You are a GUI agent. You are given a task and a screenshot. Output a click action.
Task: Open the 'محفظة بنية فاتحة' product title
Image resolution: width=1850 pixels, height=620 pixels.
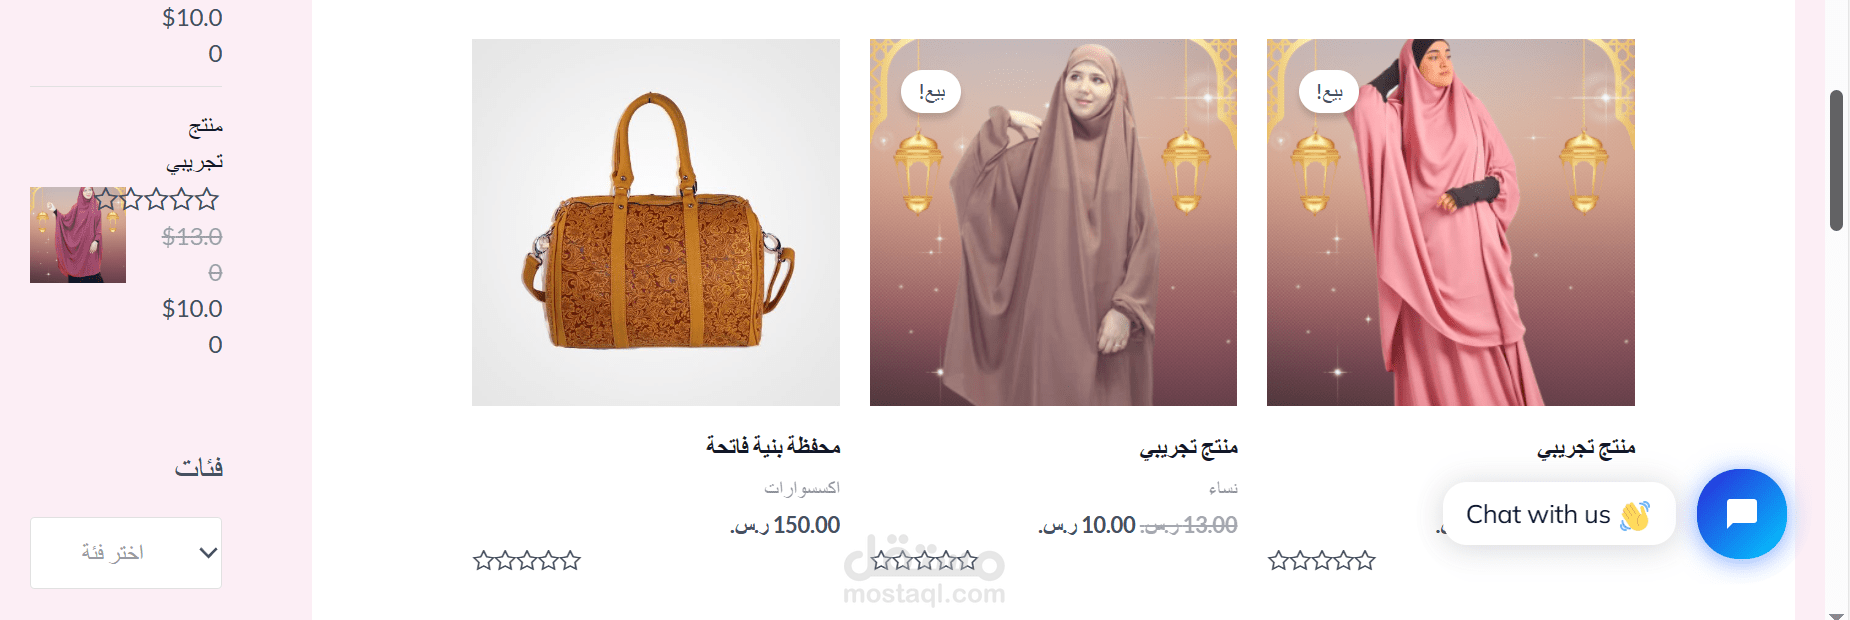pyautogui.click(x=773, y=446)
